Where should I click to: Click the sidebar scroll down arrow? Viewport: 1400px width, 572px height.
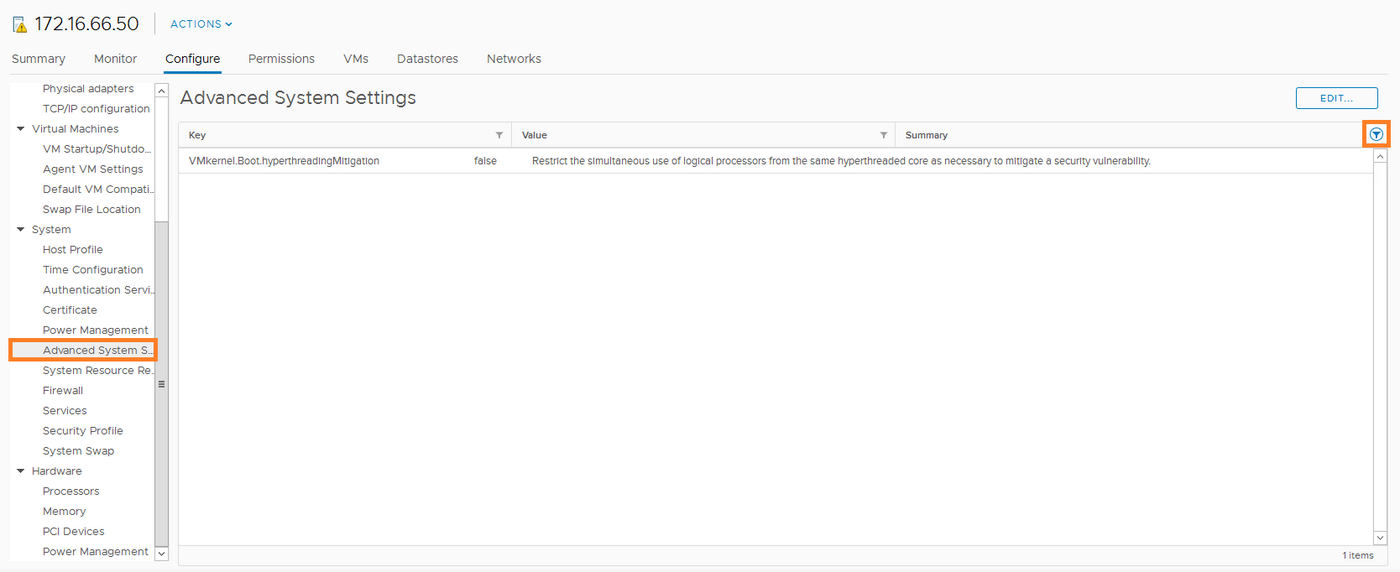point(162,552)
